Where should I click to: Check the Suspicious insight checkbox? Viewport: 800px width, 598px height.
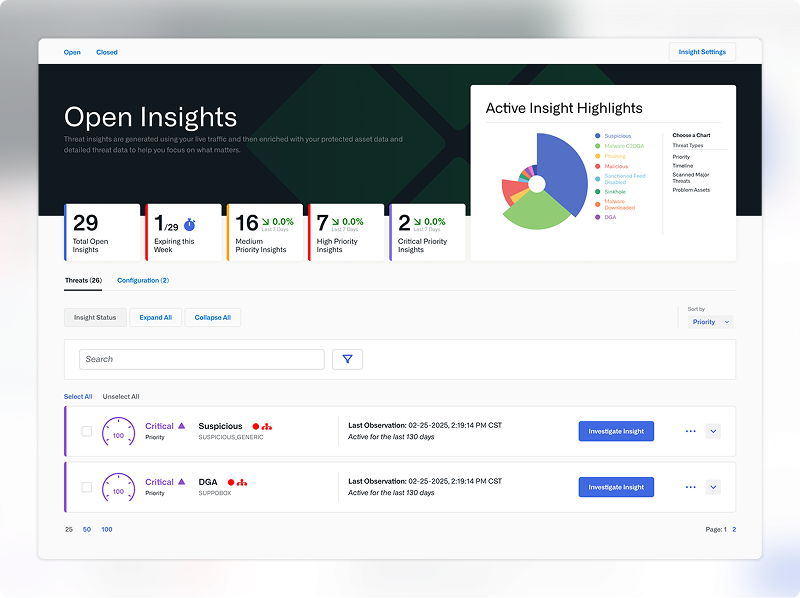tap(86, 431)
